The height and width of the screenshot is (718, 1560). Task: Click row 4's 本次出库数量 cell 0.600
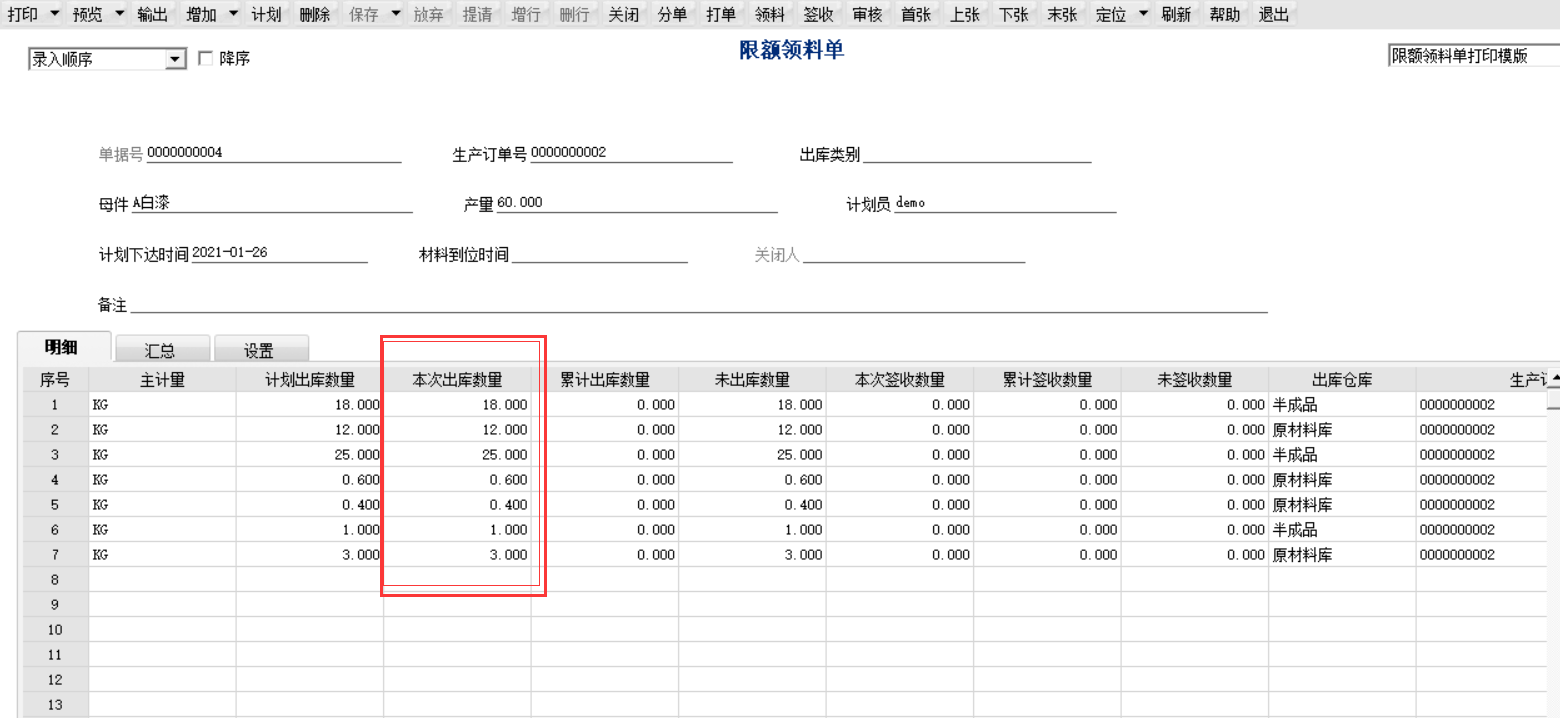coord(457,480)
